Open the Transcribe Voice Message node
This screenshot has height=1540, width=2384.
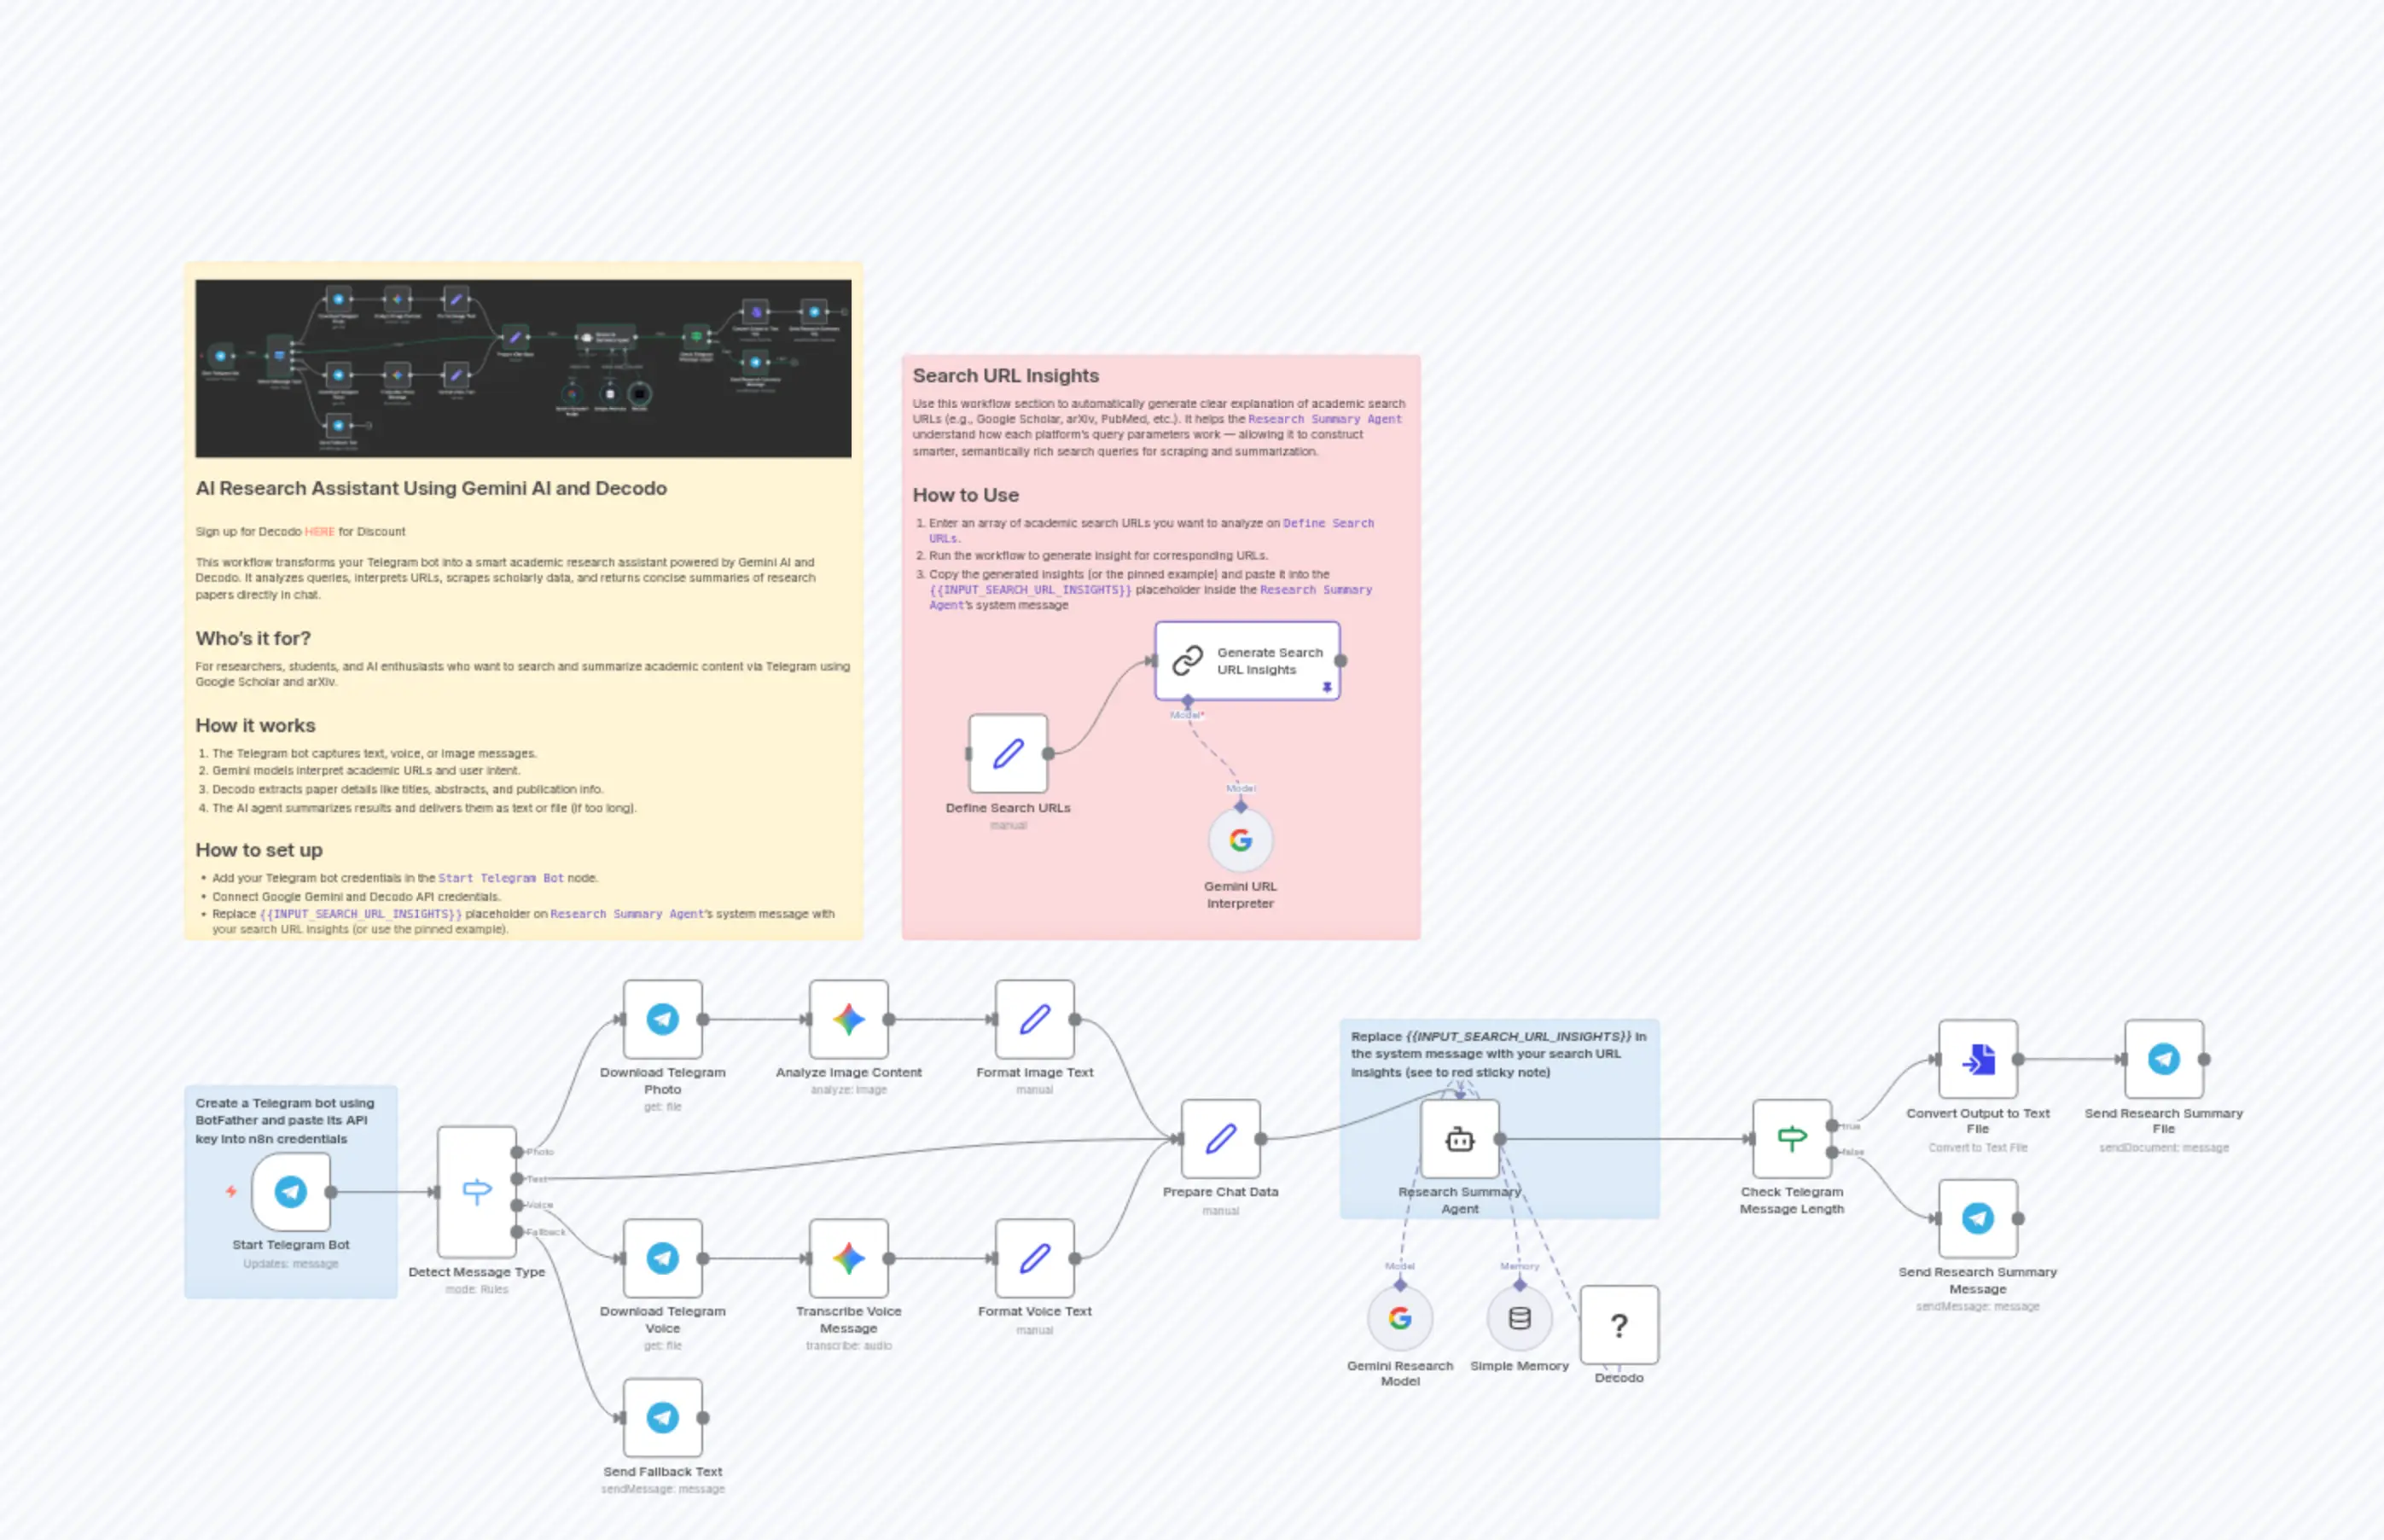[x=848, y=1258]
